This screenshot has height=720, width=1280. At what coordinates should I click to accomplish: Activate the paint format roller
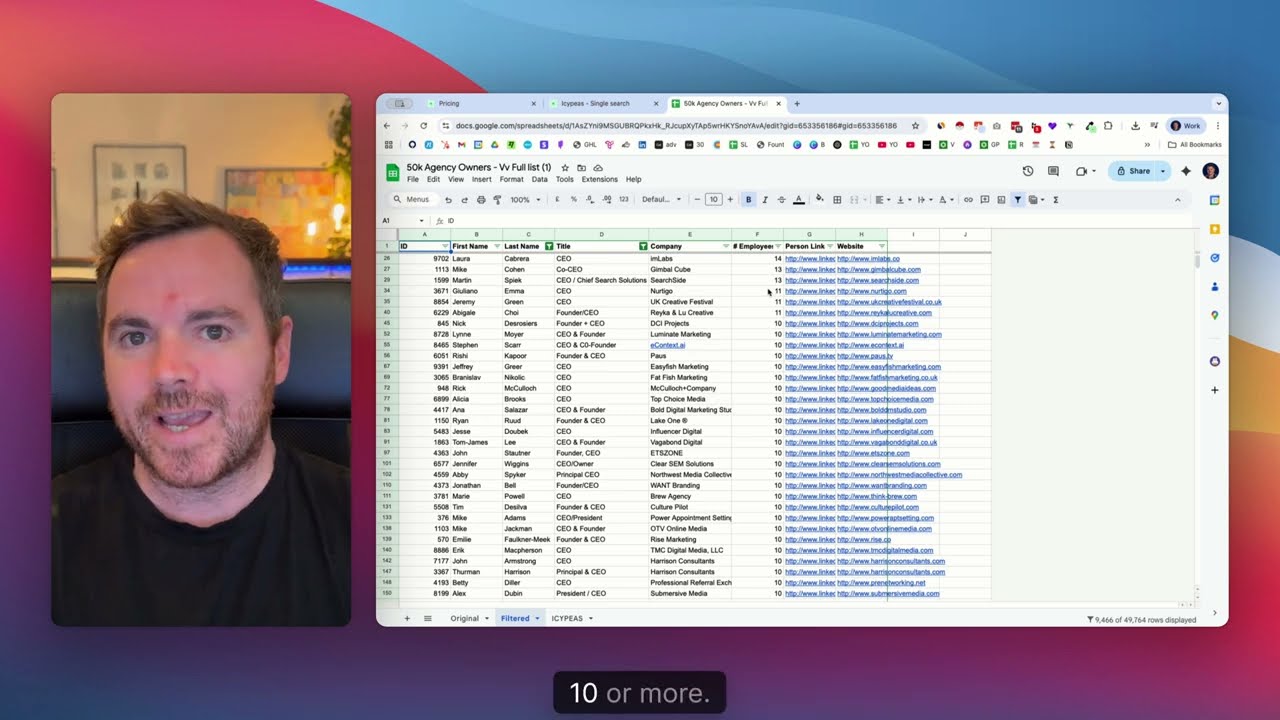[x=497, y=200]
